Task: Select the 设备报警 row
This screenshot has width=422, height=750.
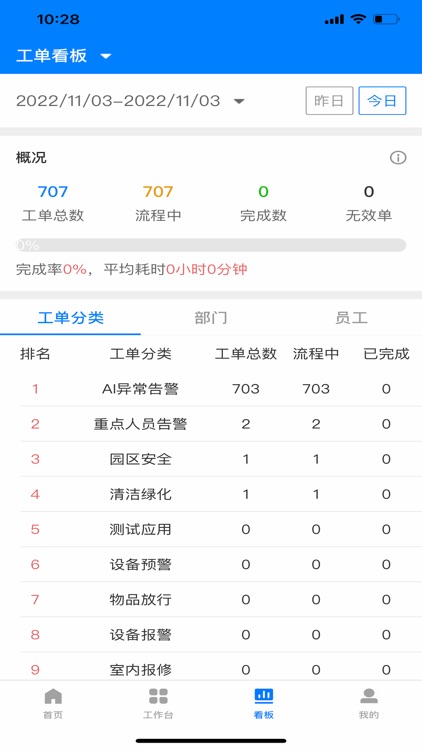Action: point(211,635)
